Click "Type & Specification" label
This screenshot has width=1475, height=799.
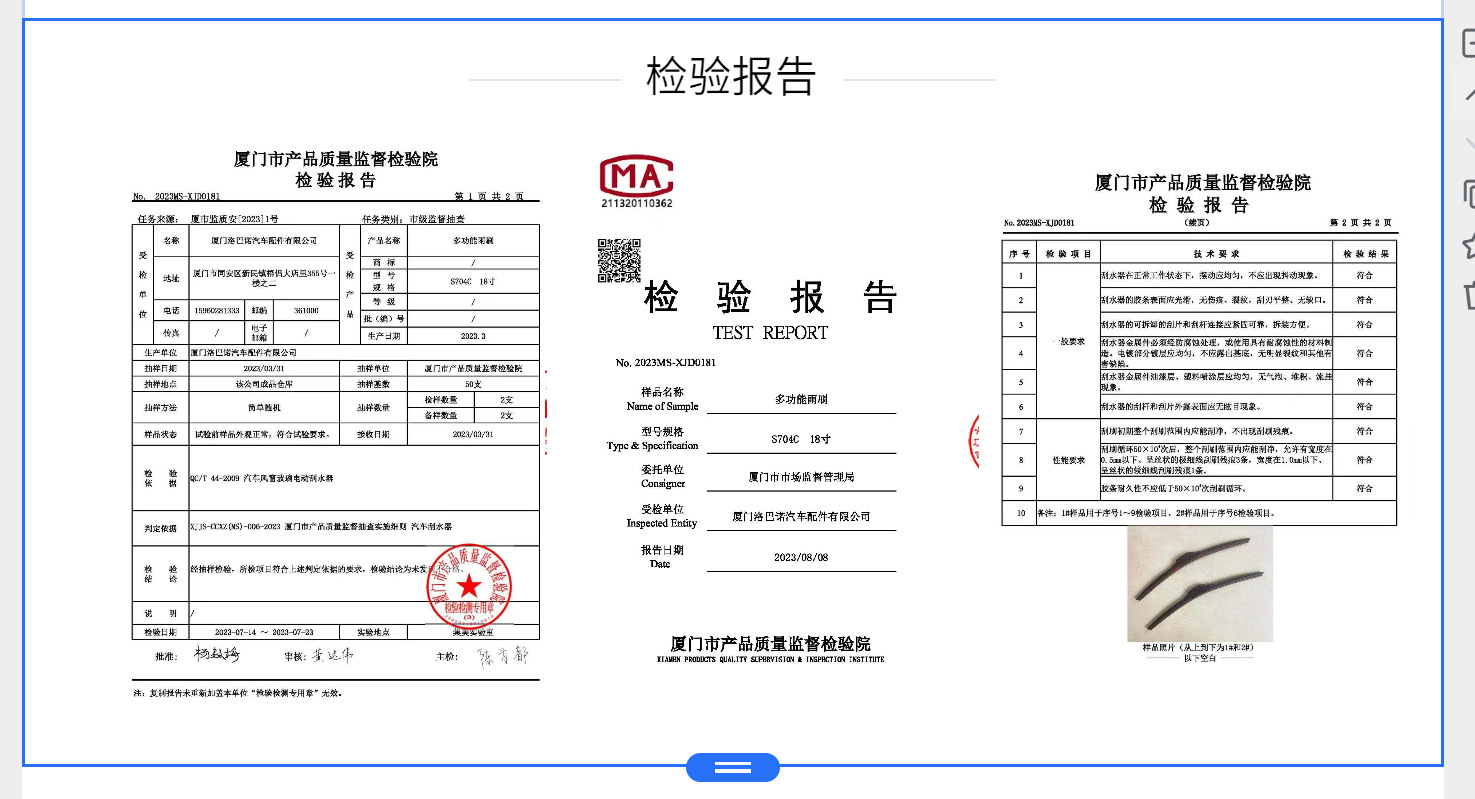tap(652, 446)
